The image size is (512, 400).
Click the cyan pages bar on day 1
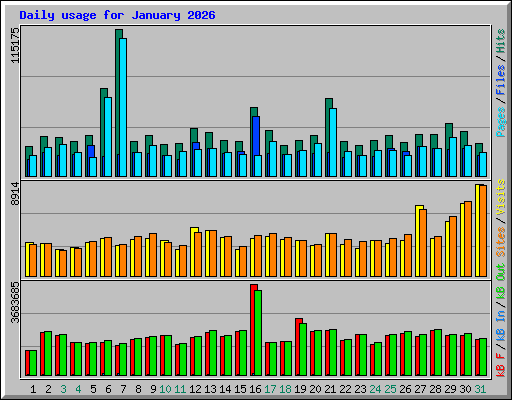(x=33, y=166)
